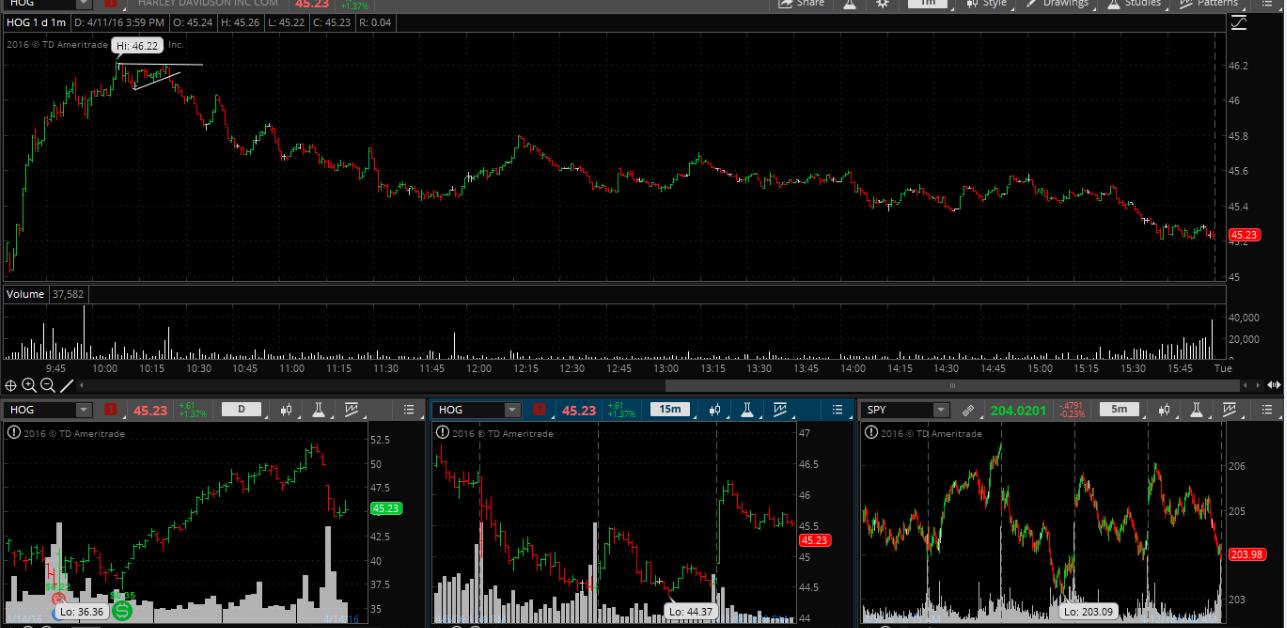Image resolution: width=1287 pixels, height=628 pixels.
Task: Open chart settings gear icon
Action: coord(882,3)
